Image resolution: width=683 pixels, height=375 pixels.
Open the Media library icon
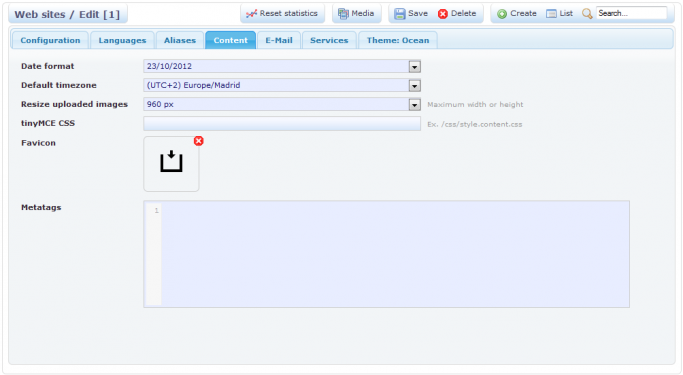pyautogui.click(x=343, y=14)
